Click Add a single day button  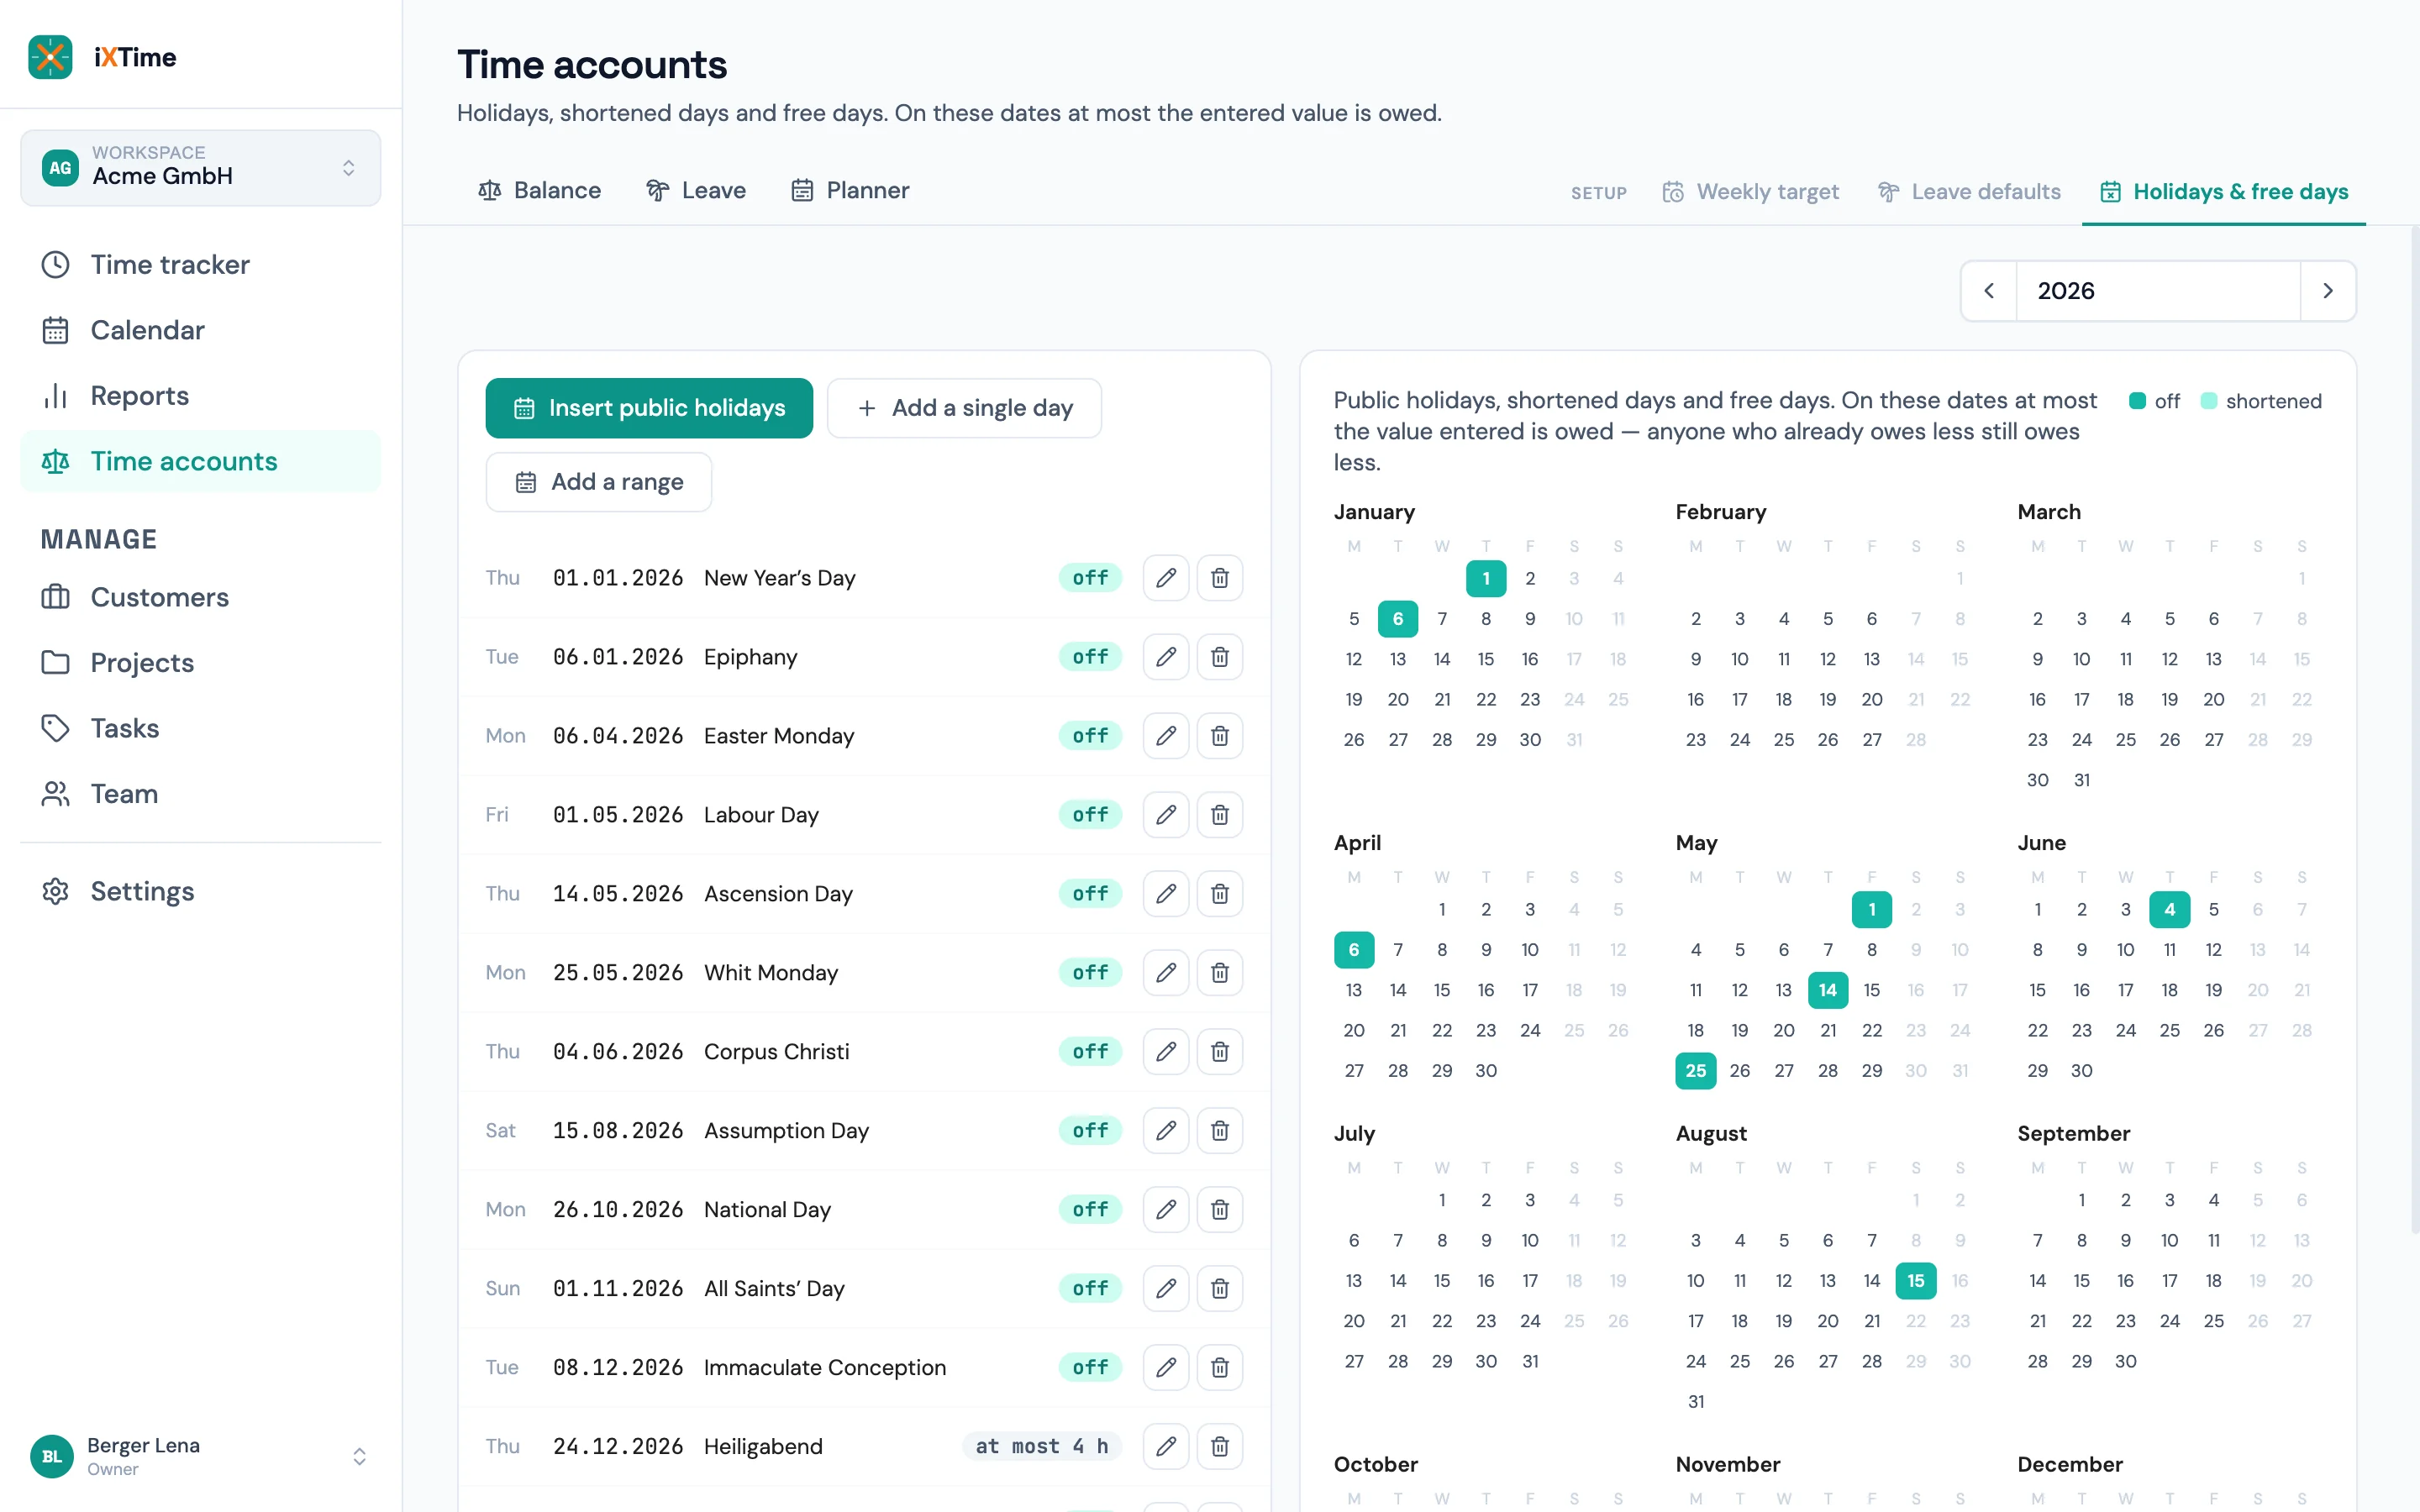pyautogui.click(x=964, y=408)
